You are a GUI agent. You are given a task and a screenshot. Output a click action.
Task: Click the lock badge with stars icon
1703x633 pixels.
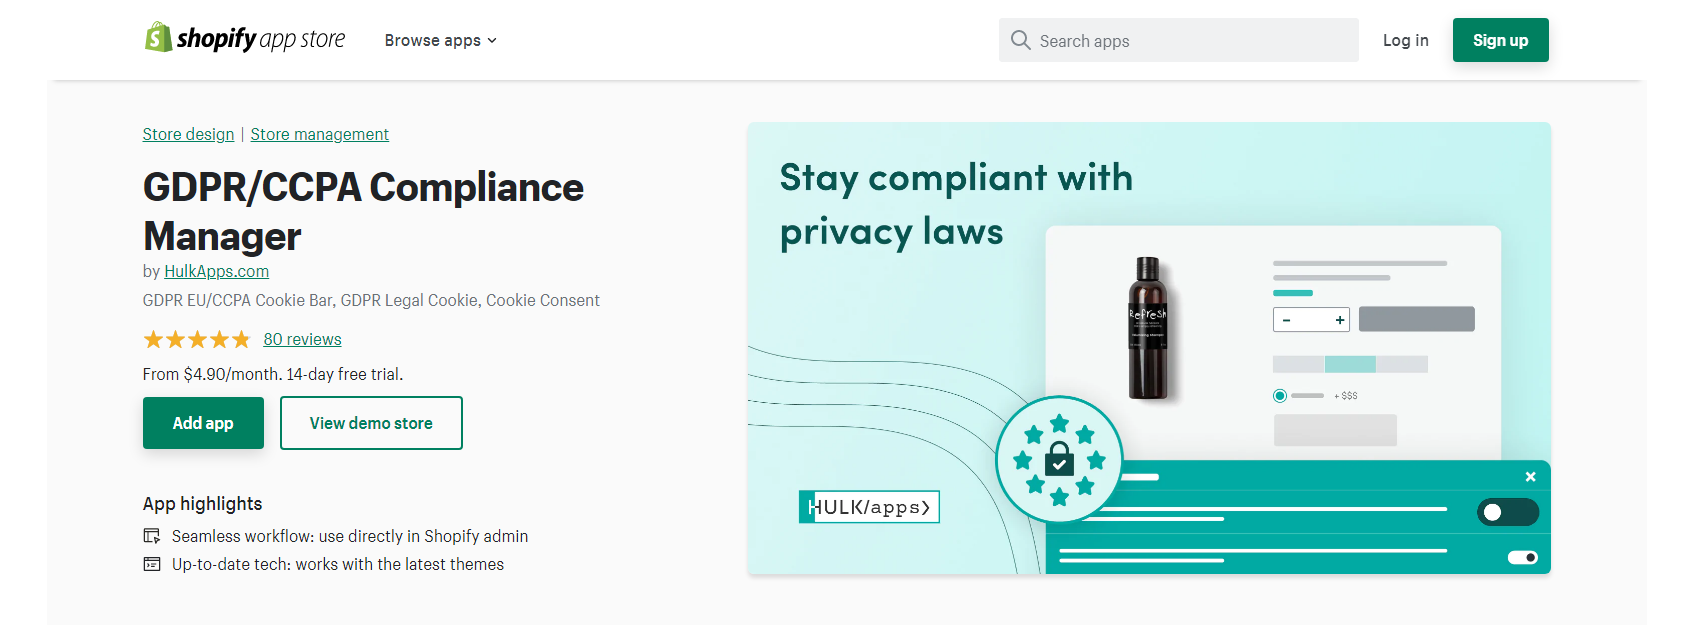pos(1059,460)
